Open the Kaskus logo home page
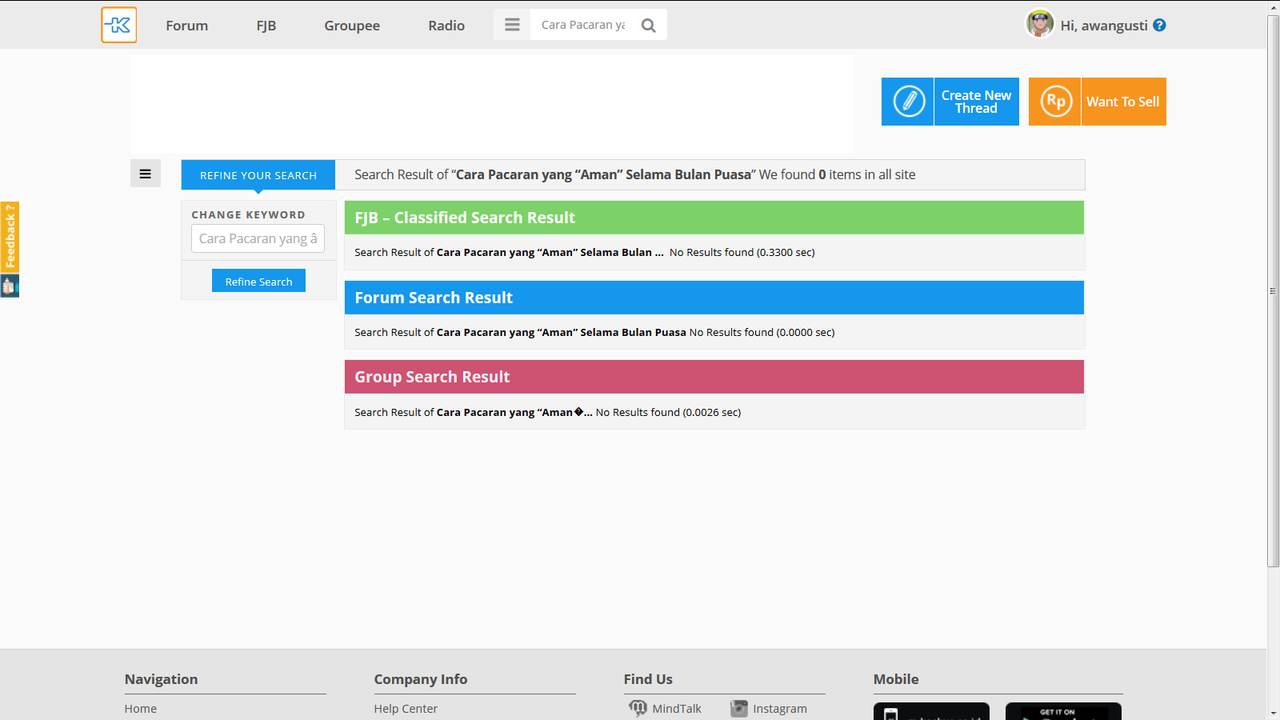The height and width of the screenshot is (720, 1280). point(119,25)
